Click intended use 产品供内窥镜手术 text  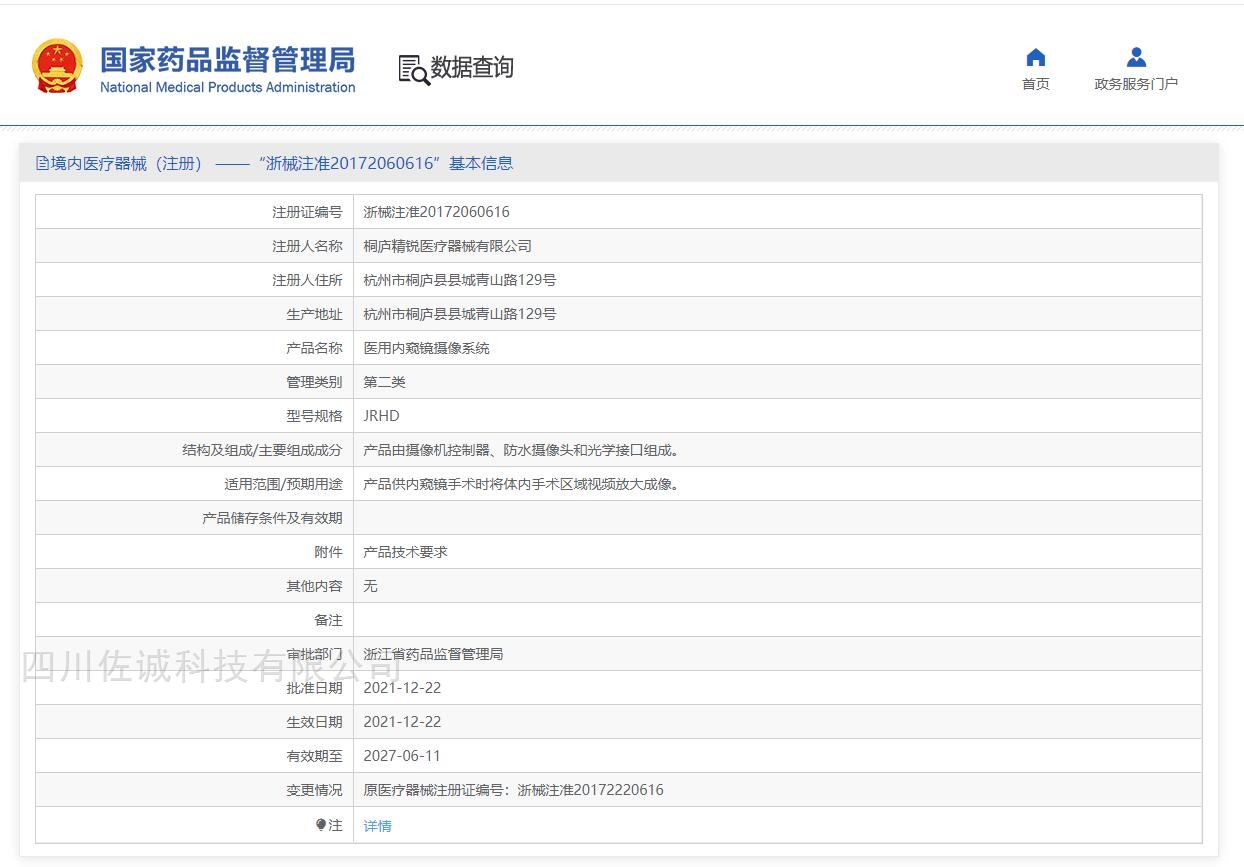pos(521,484)
